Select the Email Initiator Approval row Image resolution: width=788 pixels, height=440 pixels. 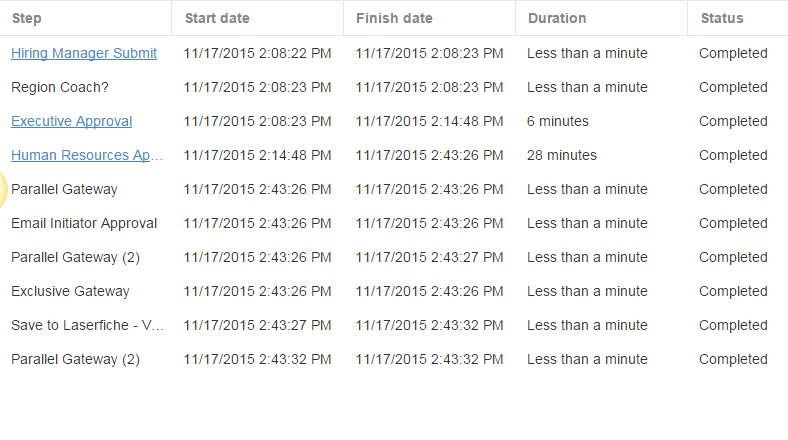point(394,223)
